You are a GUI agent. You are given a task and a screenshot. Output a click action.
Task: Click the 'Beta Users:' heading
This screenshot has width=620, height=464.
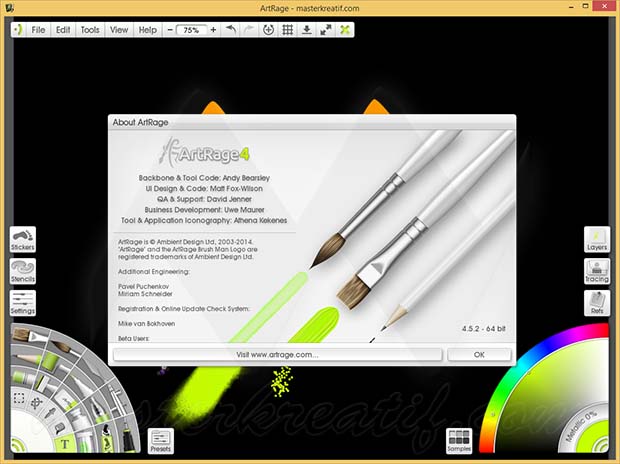[133, 339]
